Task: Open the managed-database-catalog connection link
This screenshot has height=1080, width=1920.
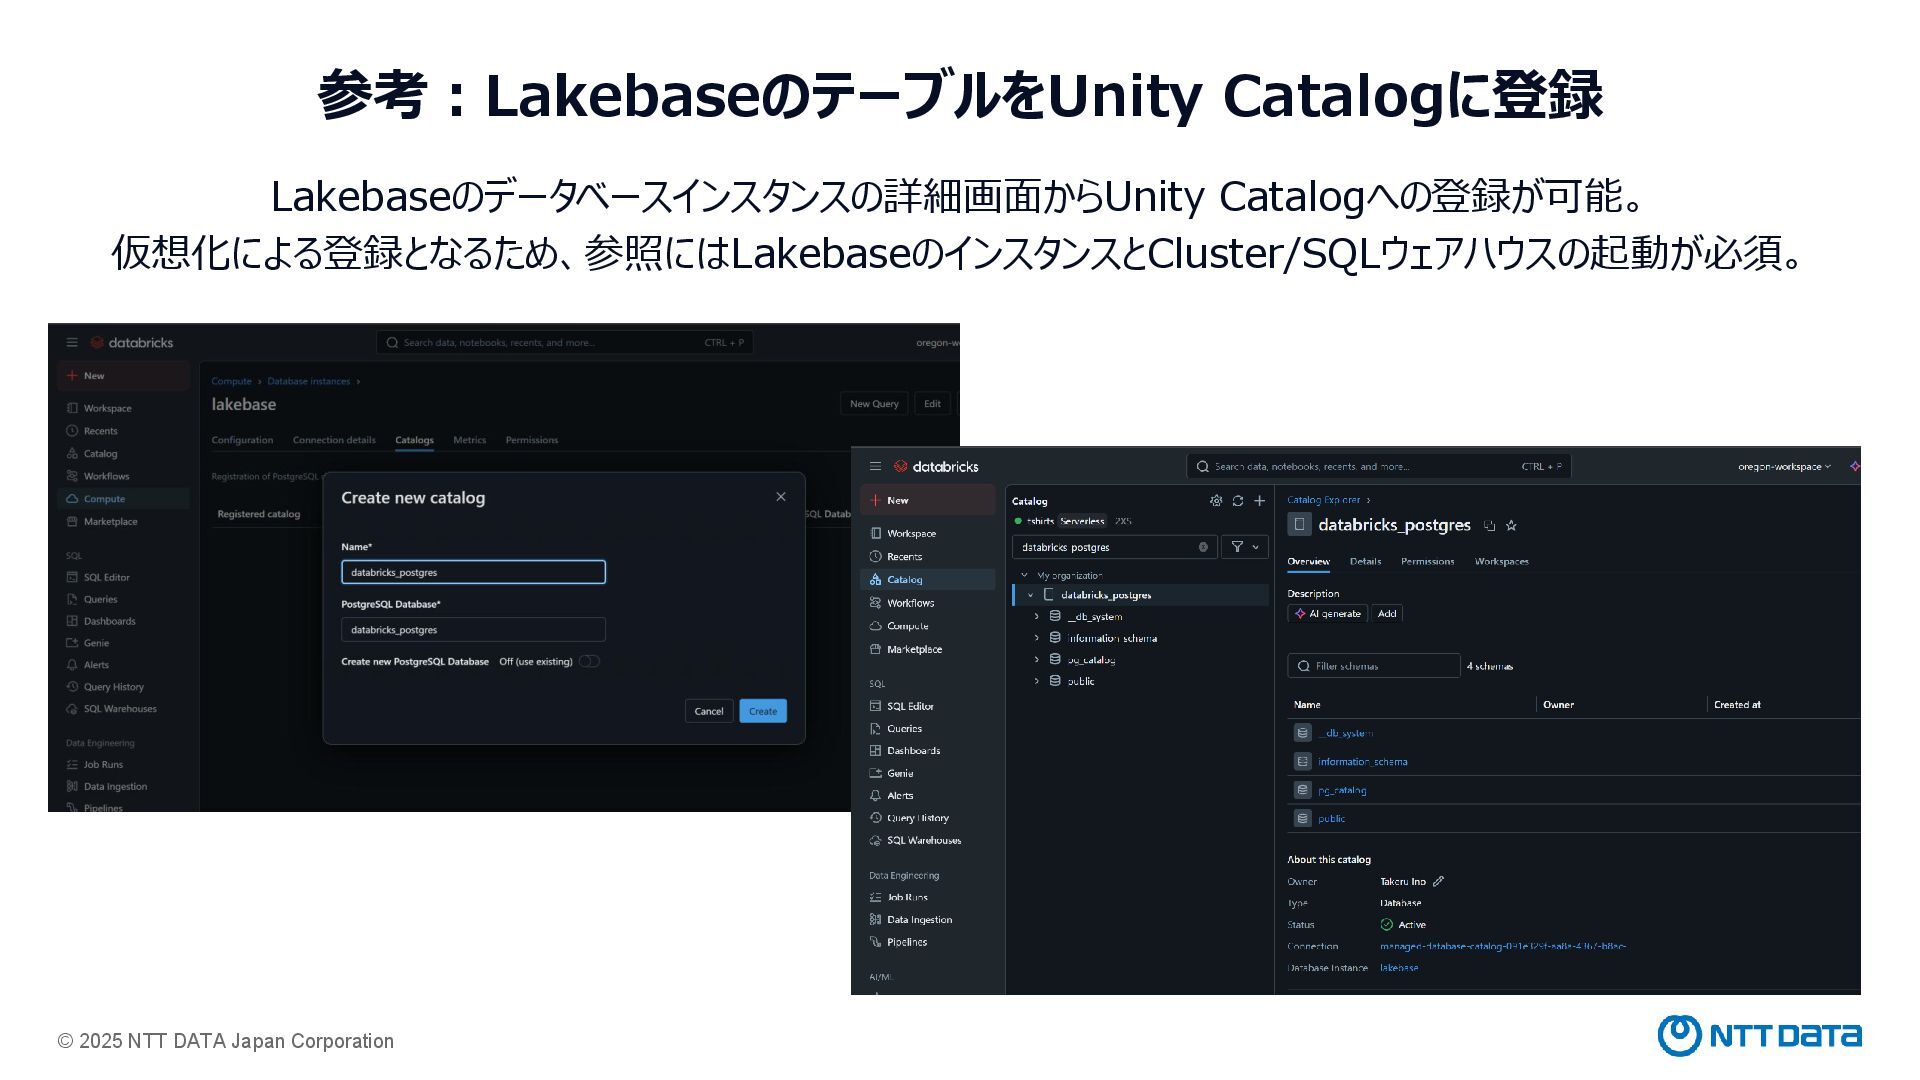Action: coord(1503,947)
